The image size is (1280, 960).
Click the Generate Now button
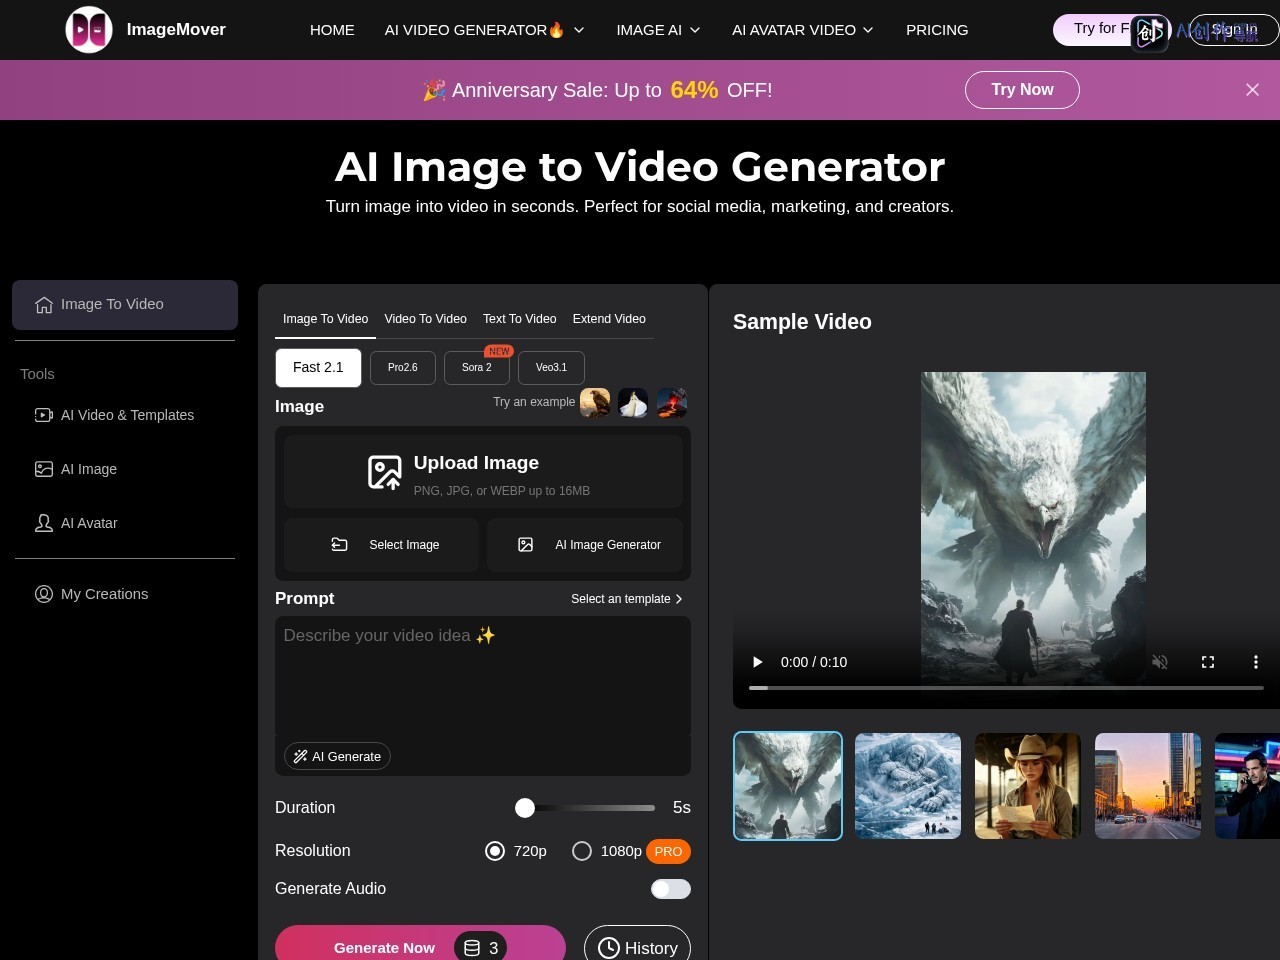420,946
